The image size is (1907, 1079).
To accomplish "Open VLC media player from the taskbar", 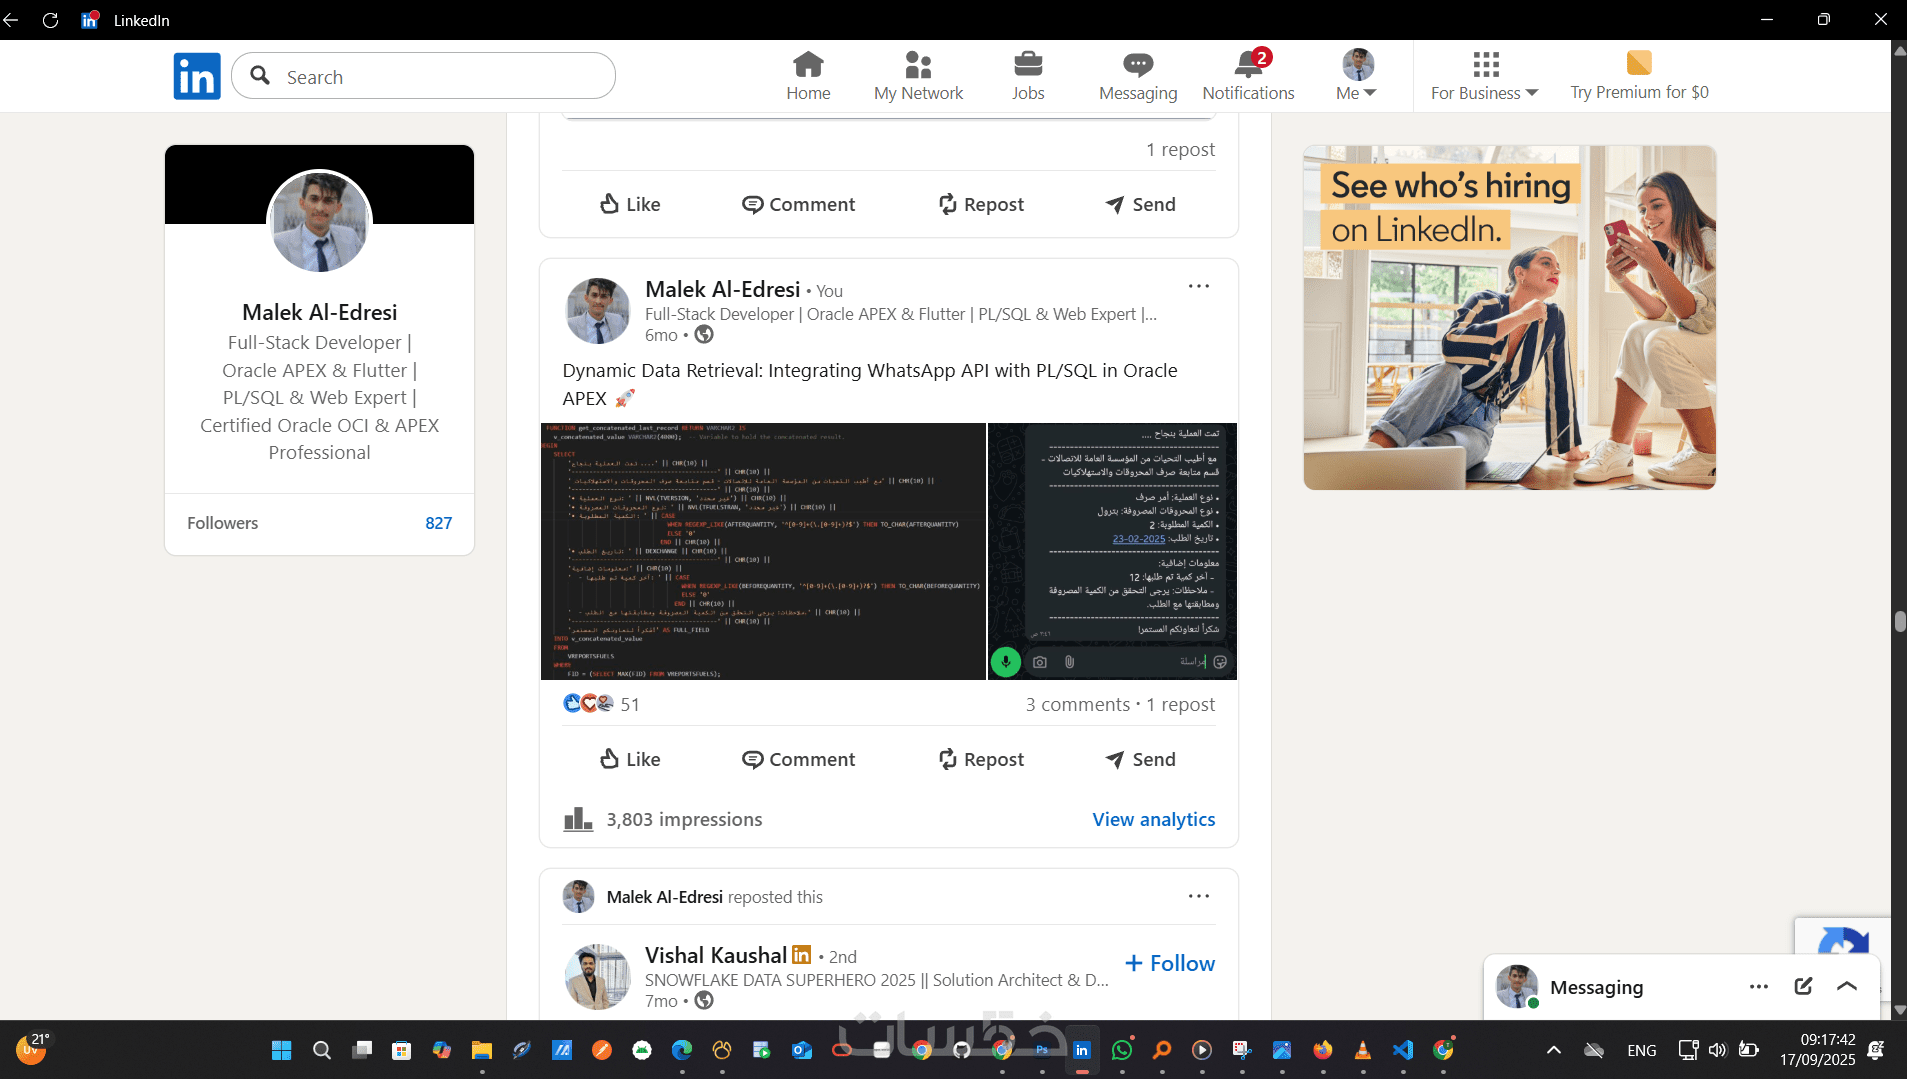I will 1362,1050.
